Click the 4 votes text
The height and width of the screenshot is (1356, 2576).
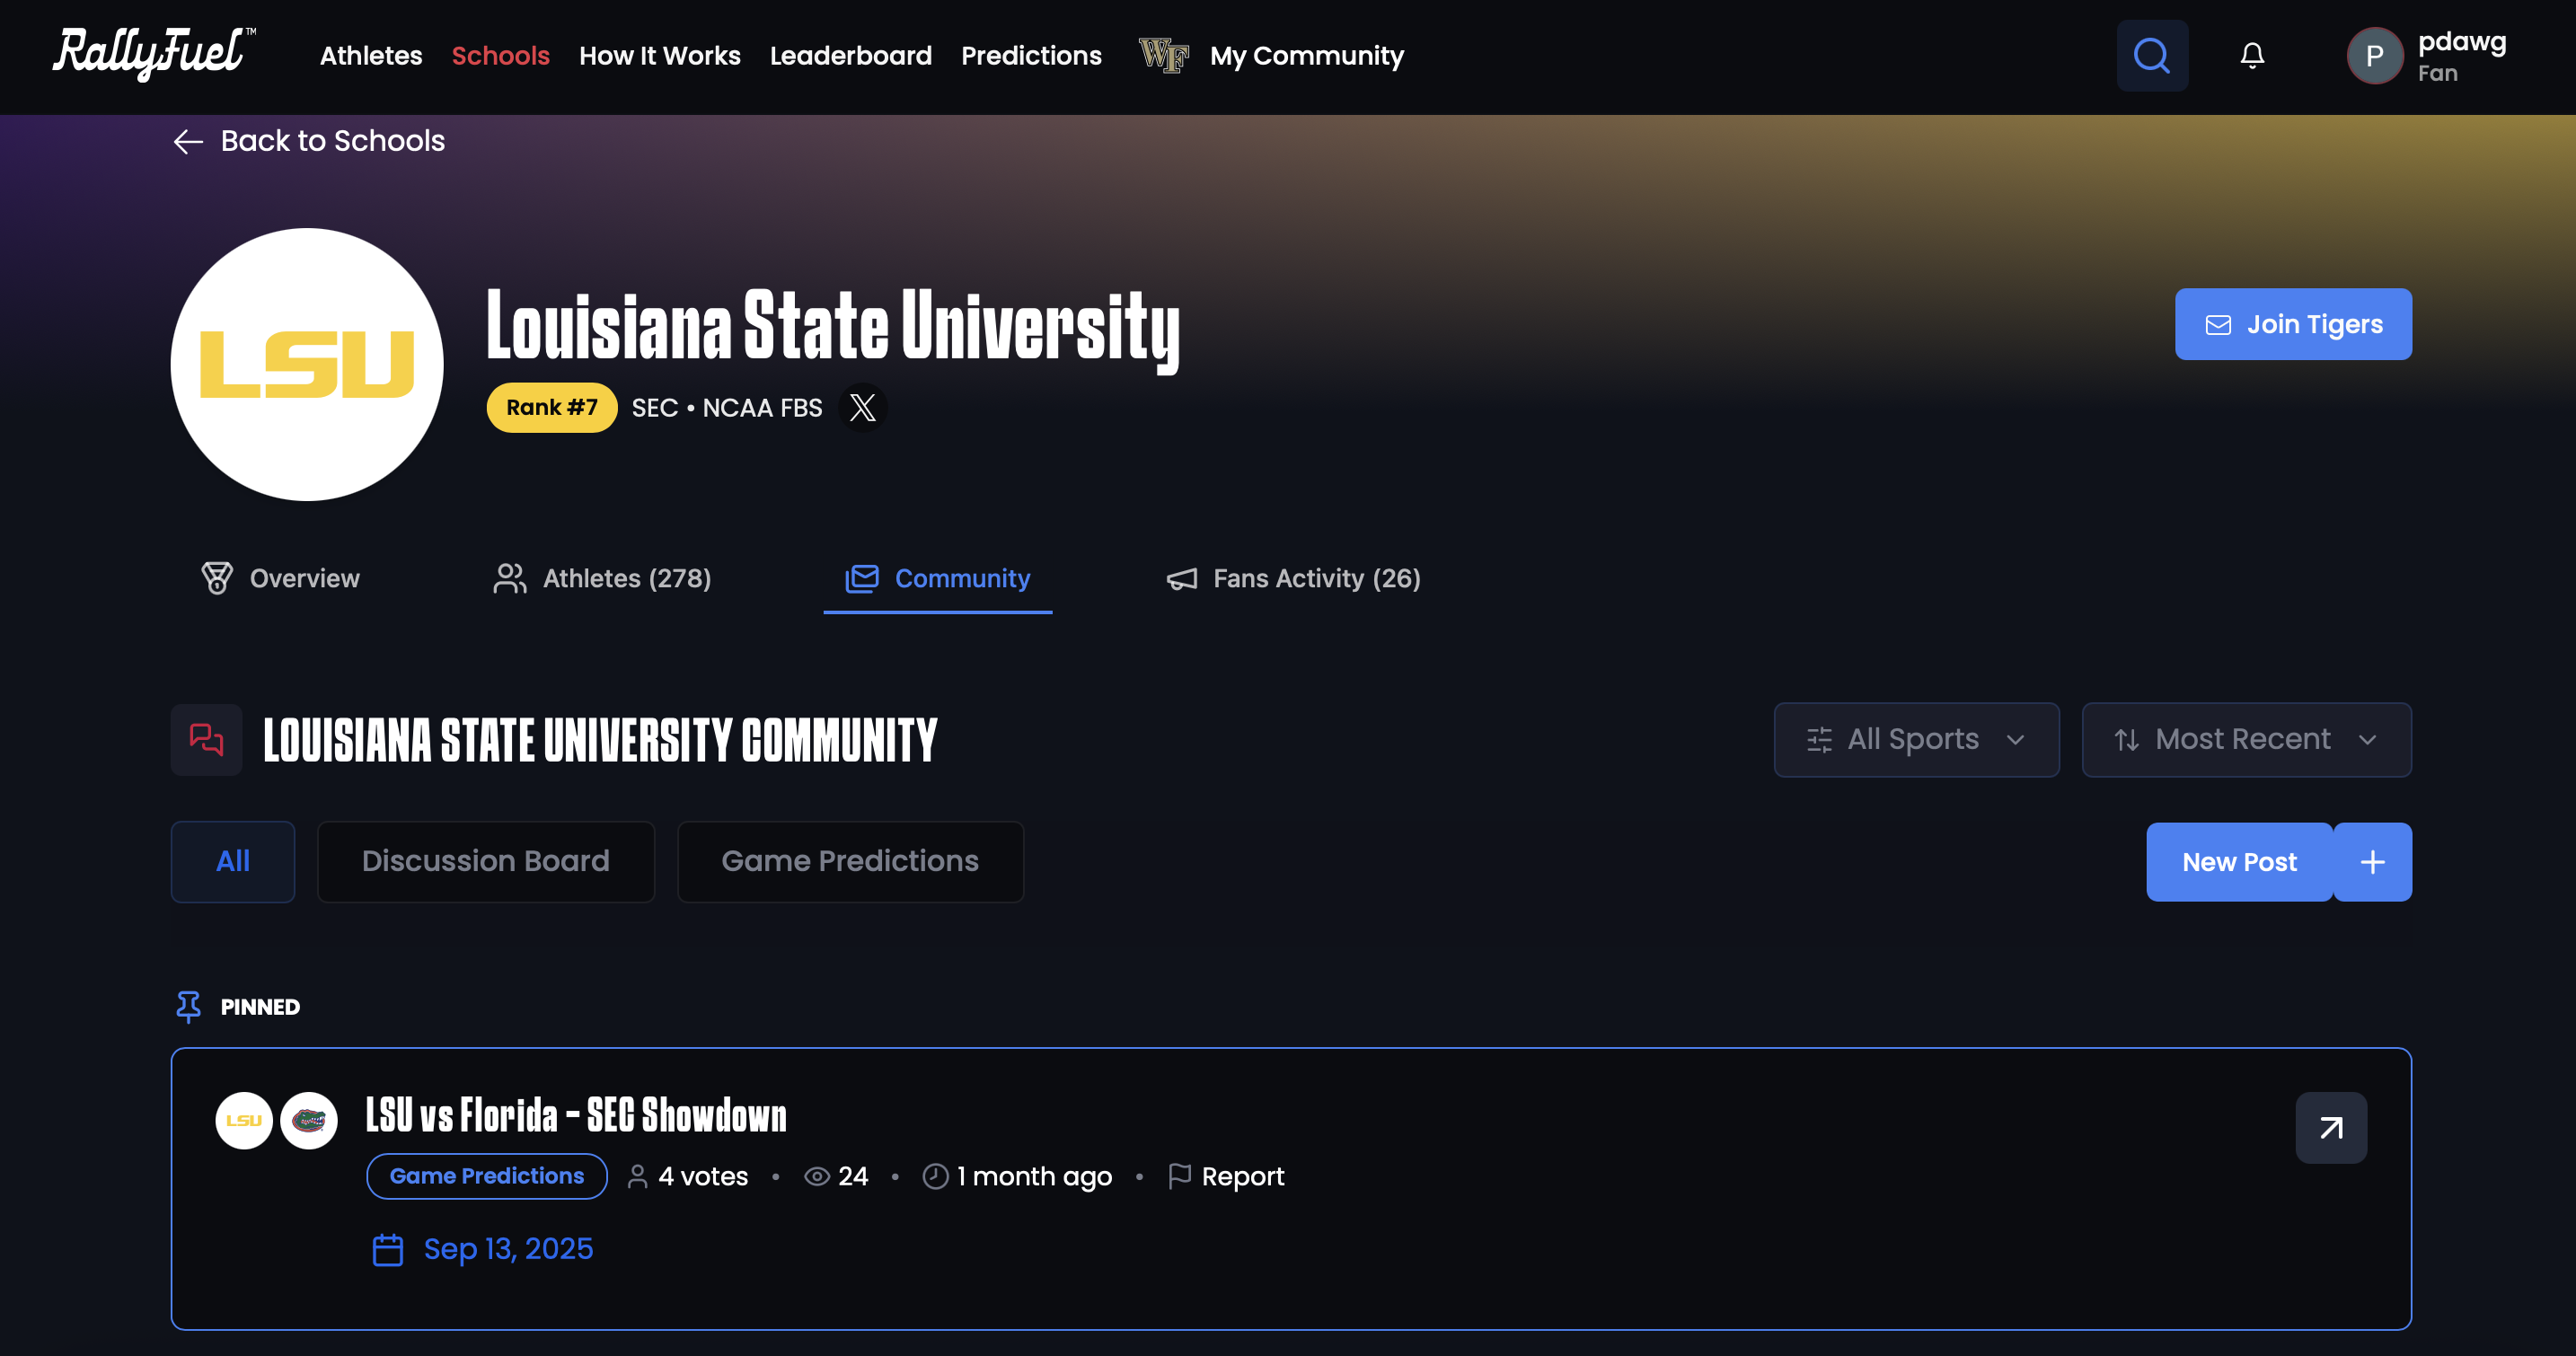click(x=703, y=1176)
